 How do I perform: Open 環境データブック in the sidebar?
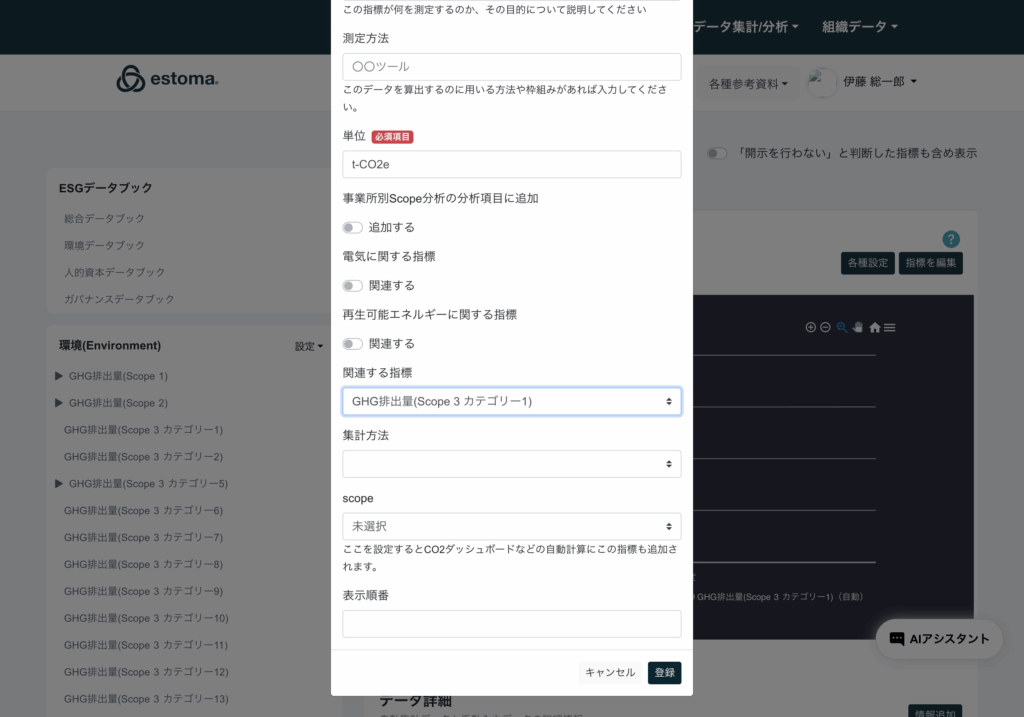coord(104,245)
